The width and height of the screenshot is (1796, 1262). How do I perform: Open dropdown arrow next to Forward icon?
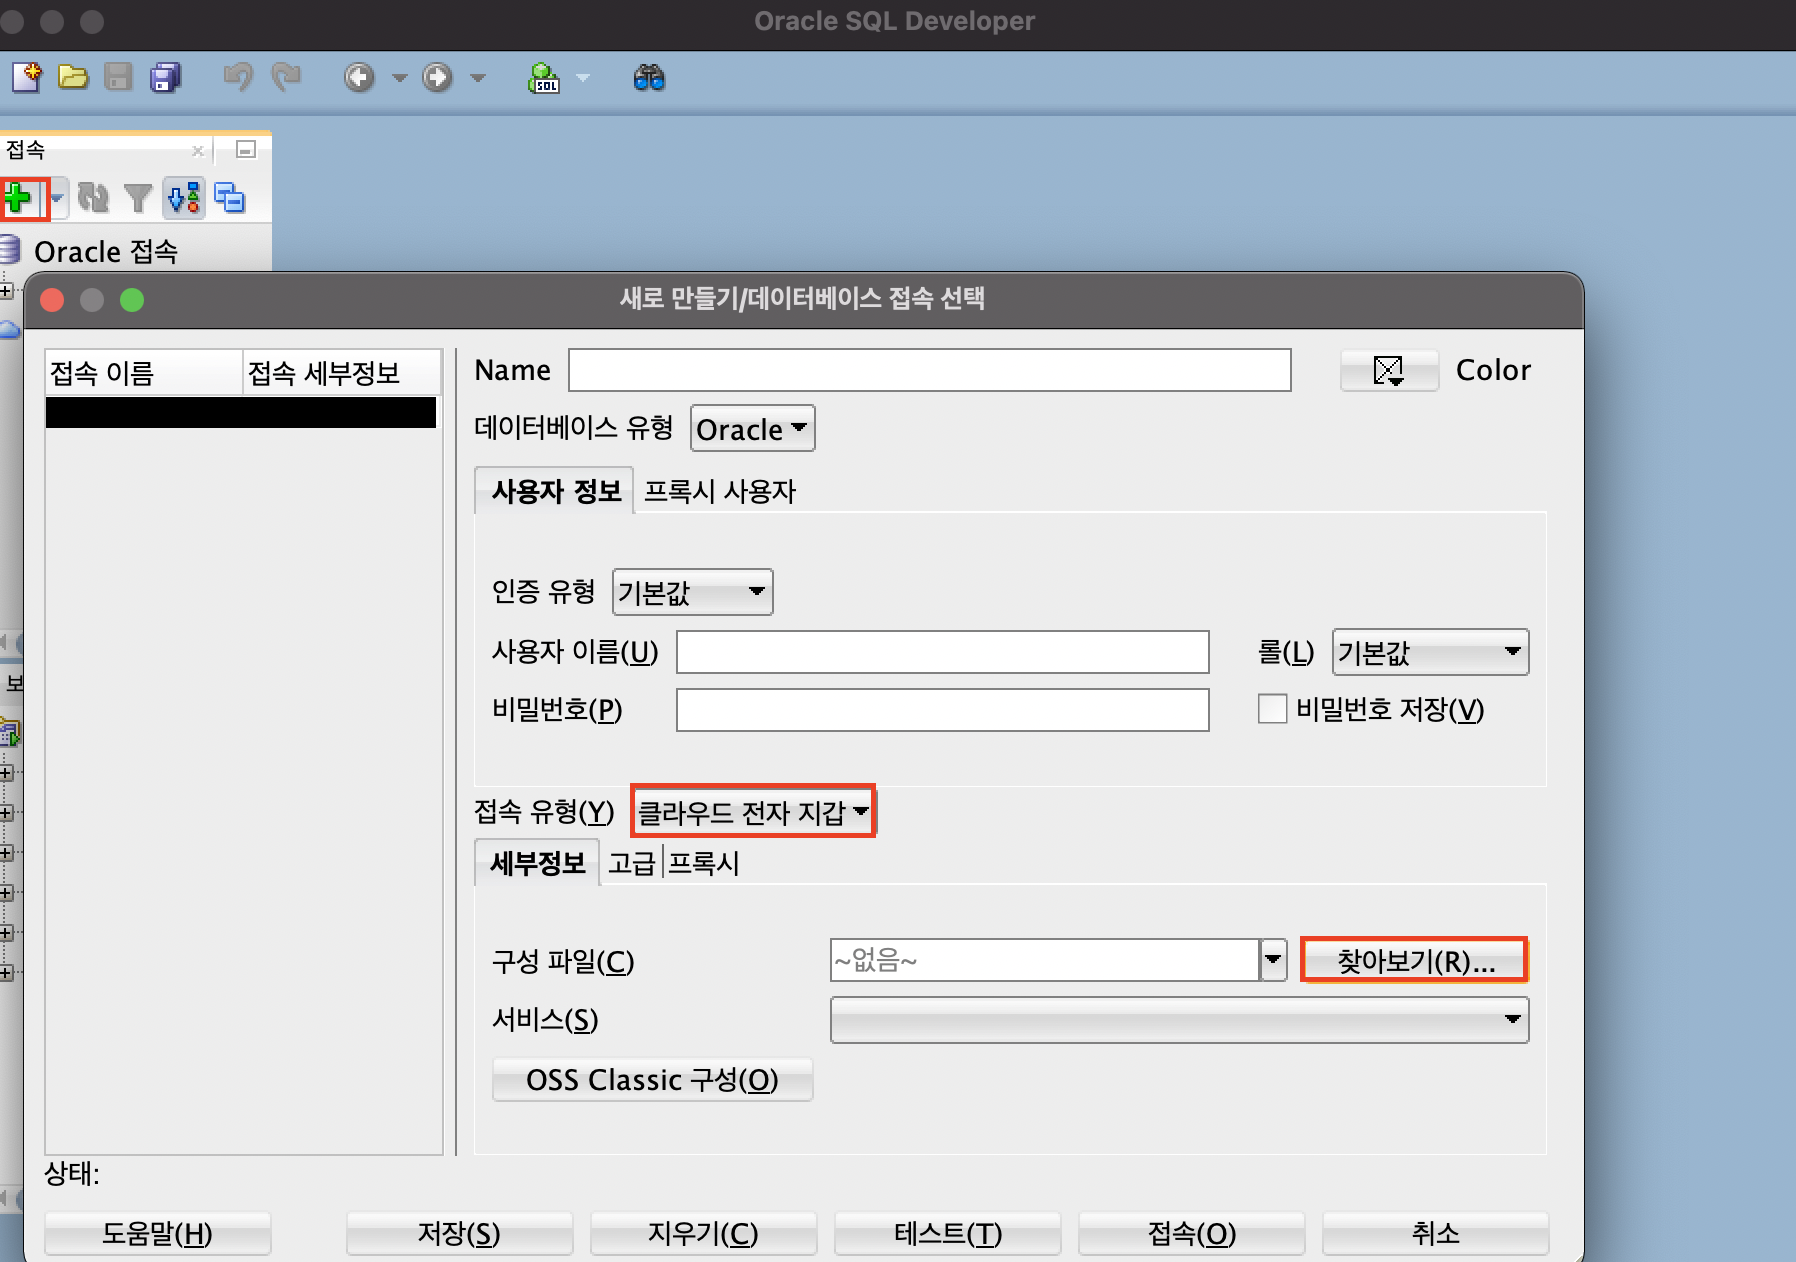point(478,77)
